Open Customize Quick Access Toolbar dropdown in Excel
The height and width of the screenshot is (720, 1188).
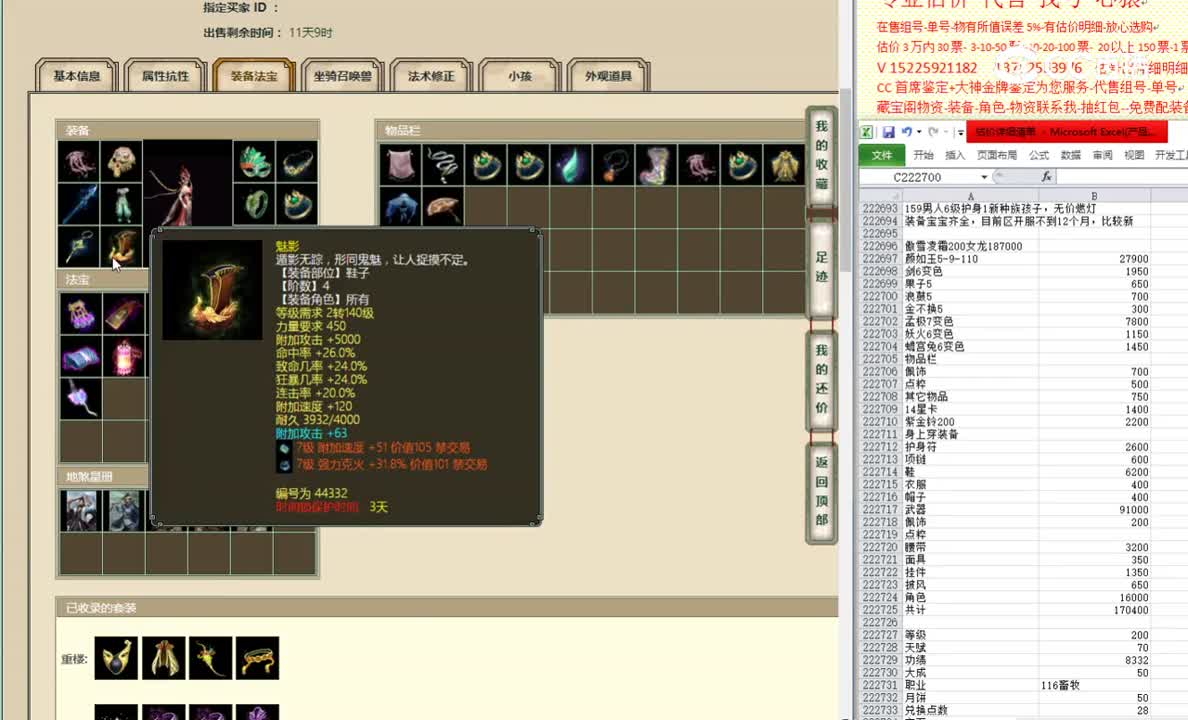[960, 132]
